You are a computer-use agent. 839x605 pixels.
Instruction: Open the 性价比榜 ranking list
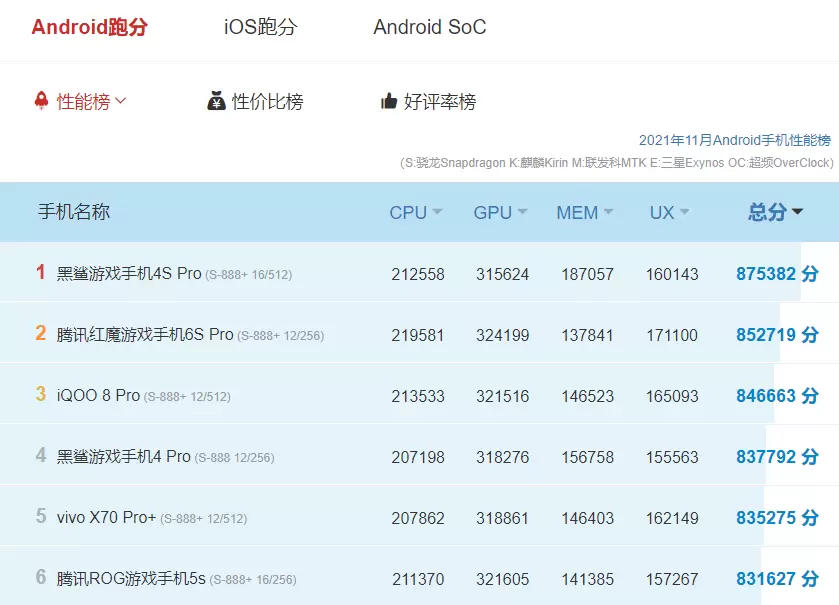point(267,101)
